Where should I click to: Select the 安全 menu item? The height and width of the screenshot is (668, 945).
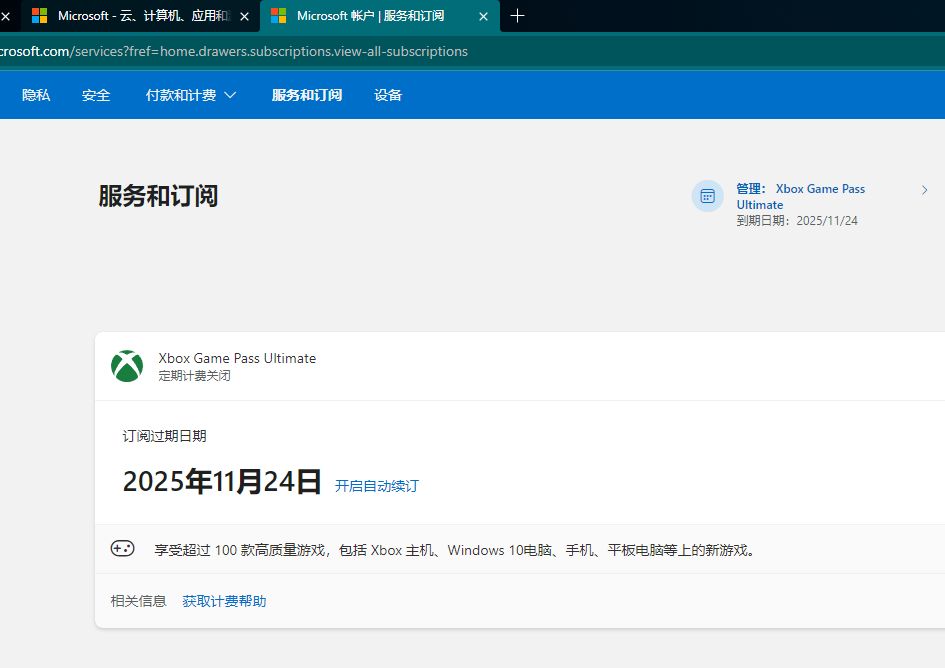pyautogui.click(x=96, y=94)
